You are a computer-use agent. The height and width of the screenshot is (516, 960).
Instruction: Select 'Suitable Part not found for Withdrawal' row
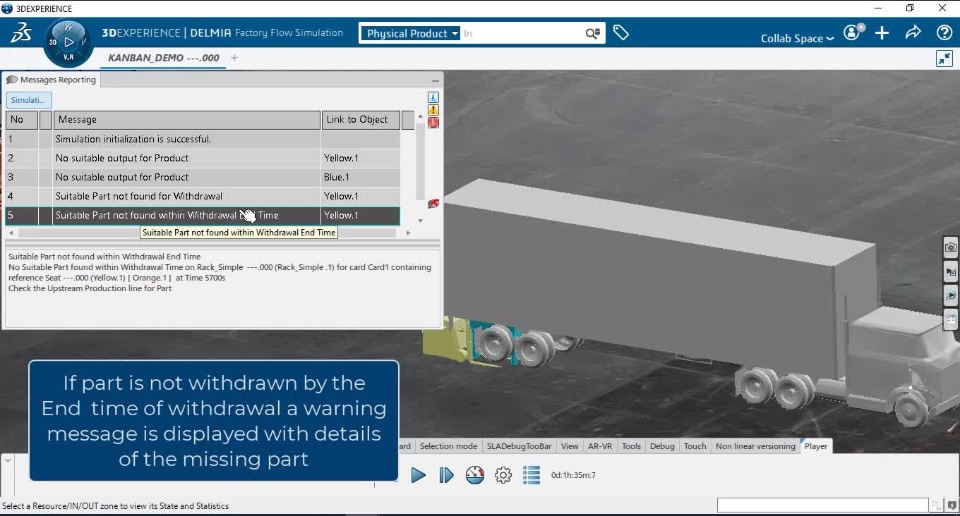[203, 196]
